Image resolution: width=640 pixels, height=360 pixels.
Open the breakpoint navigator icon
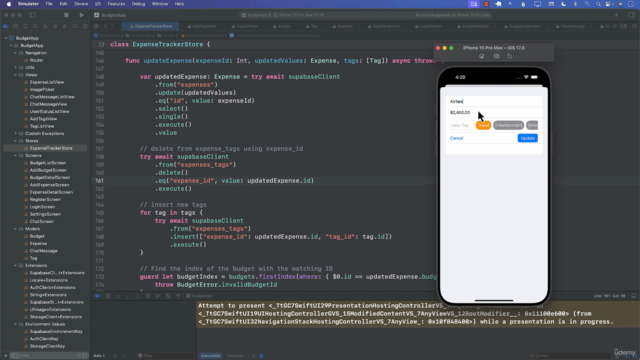(x=75, y=26)
